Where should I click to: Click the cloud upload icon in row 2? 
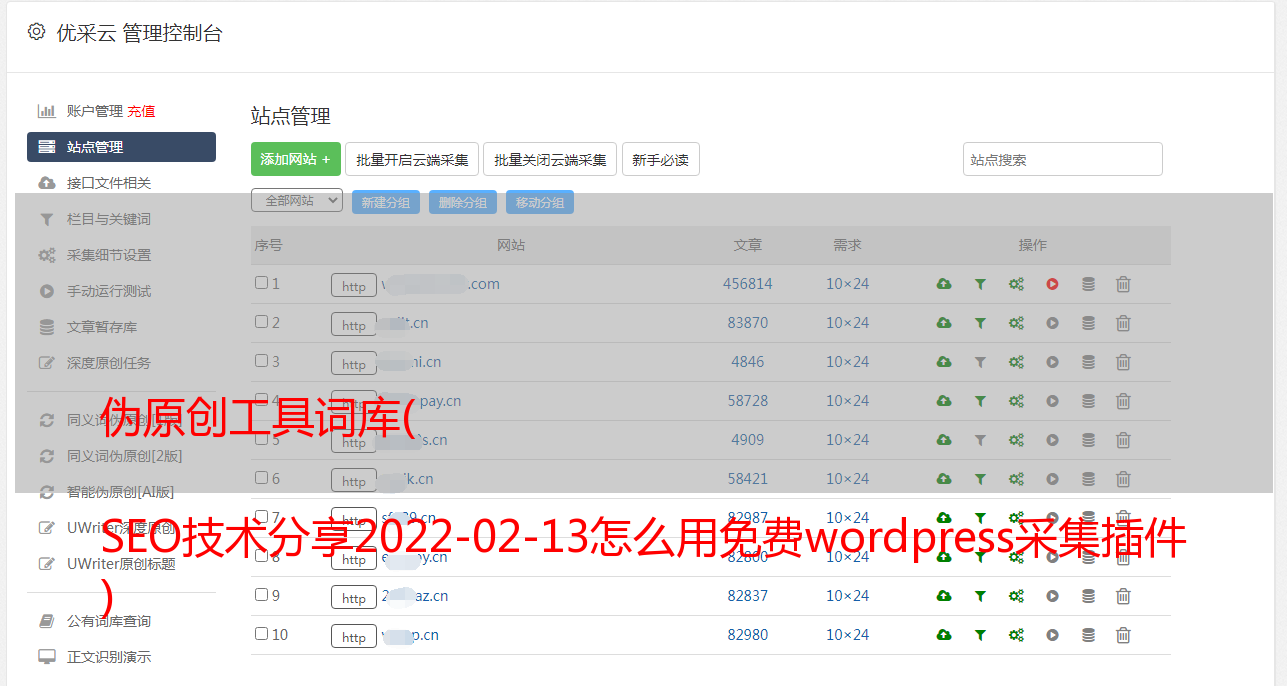(x=944, y=323)
